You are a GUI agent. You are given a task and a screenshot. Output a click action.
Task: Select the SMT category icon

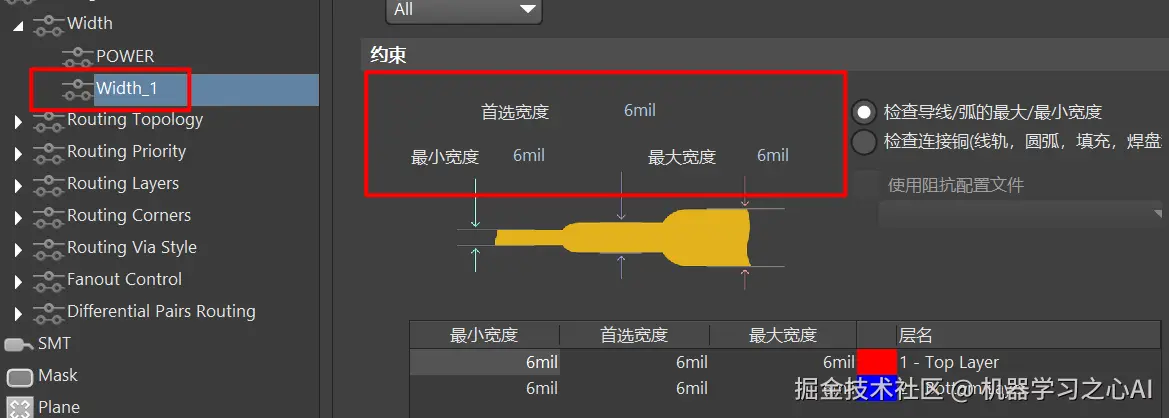[19, 344]
